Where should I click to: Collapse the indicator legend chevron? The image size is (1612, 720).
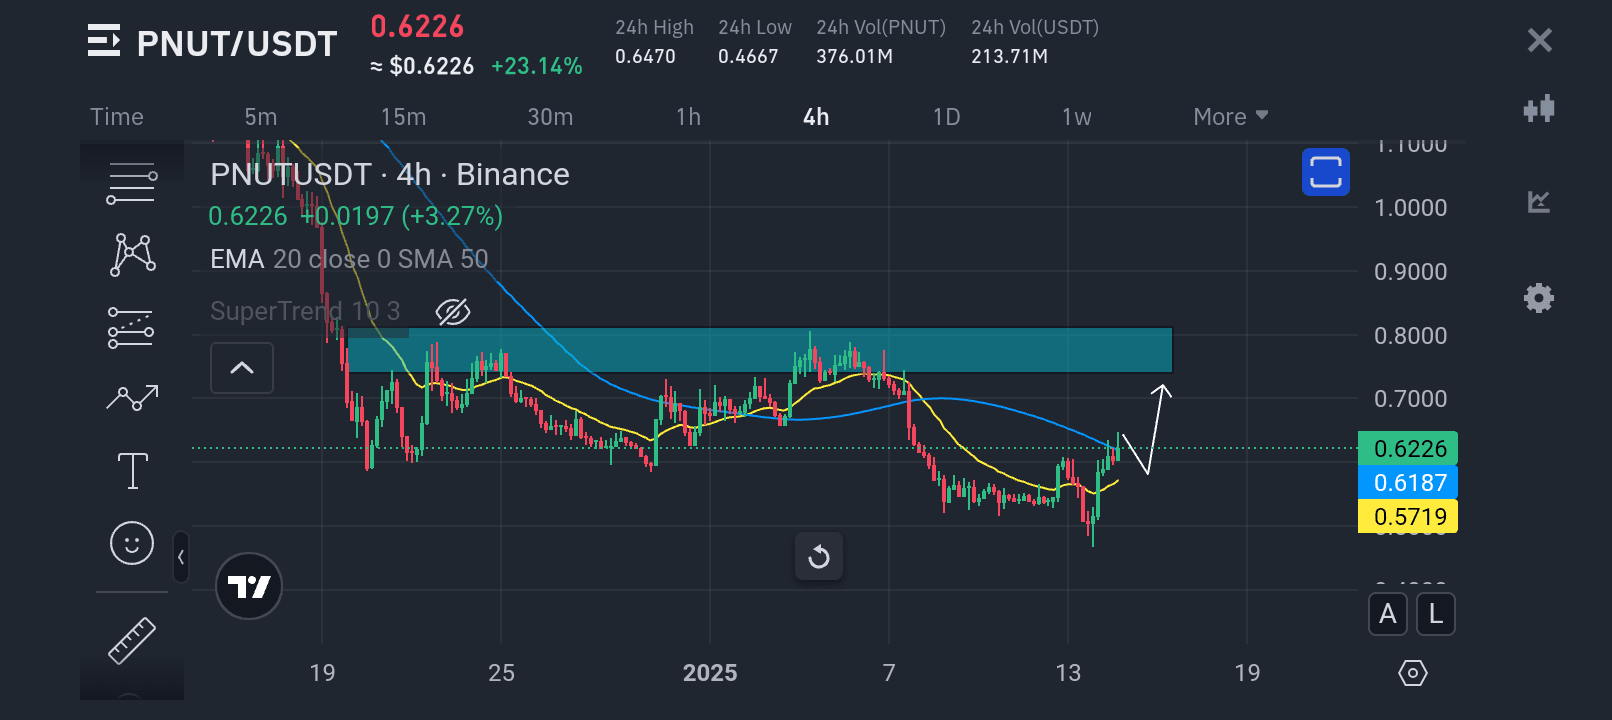coord(242,368)
